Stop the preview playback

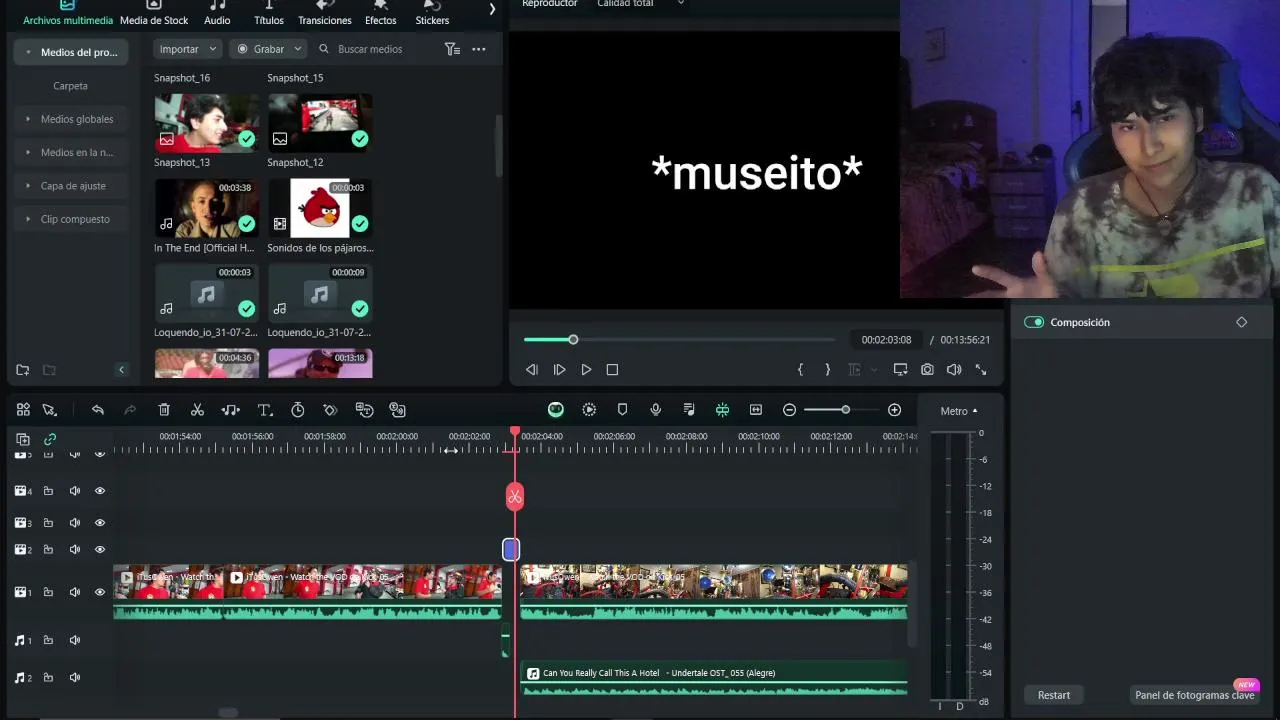point(613,370)
